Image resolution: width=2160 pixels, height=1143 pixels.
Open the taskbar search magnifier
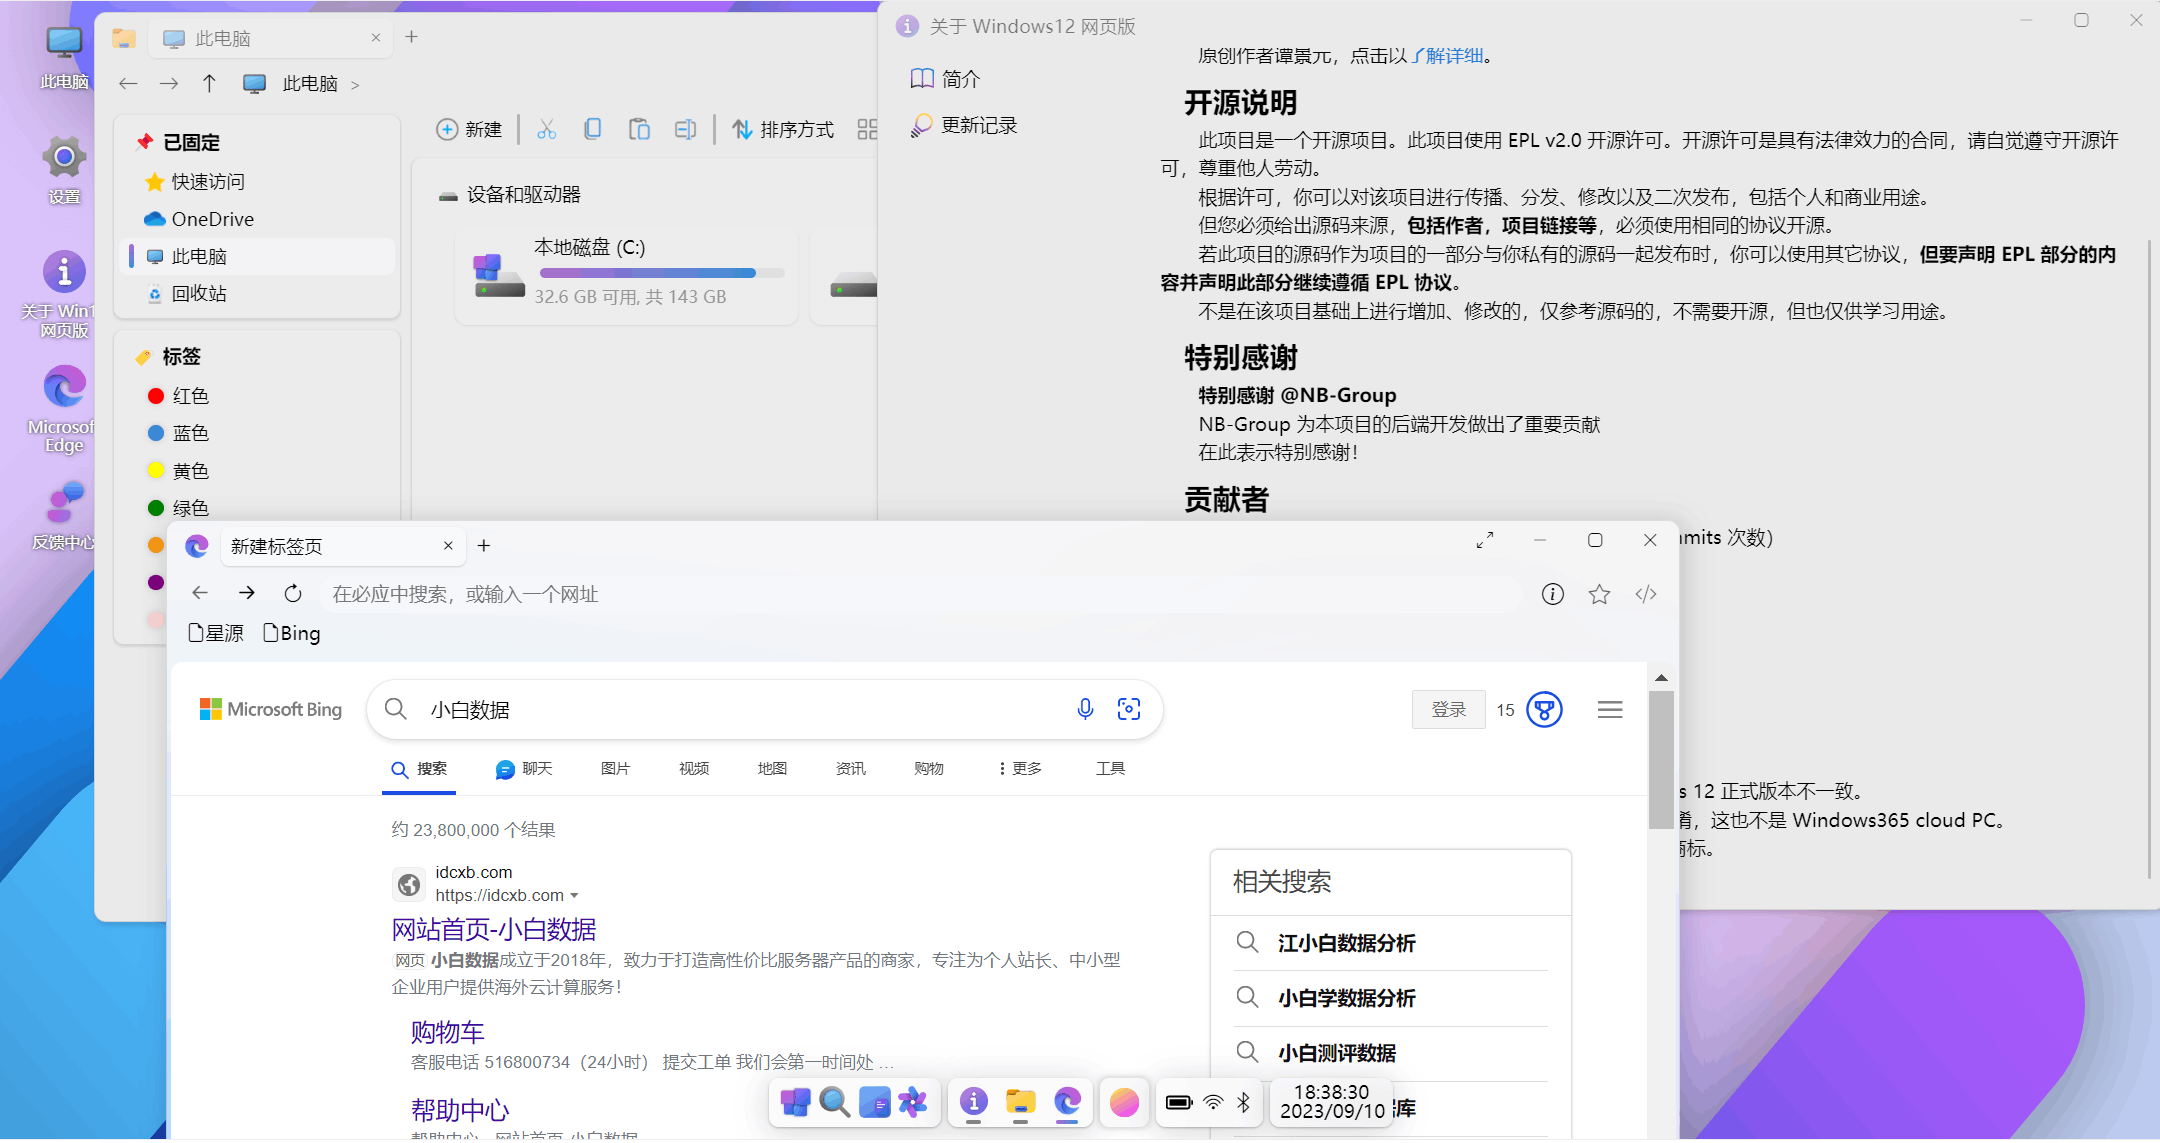pyautogui.click(x=834, y=1102)
